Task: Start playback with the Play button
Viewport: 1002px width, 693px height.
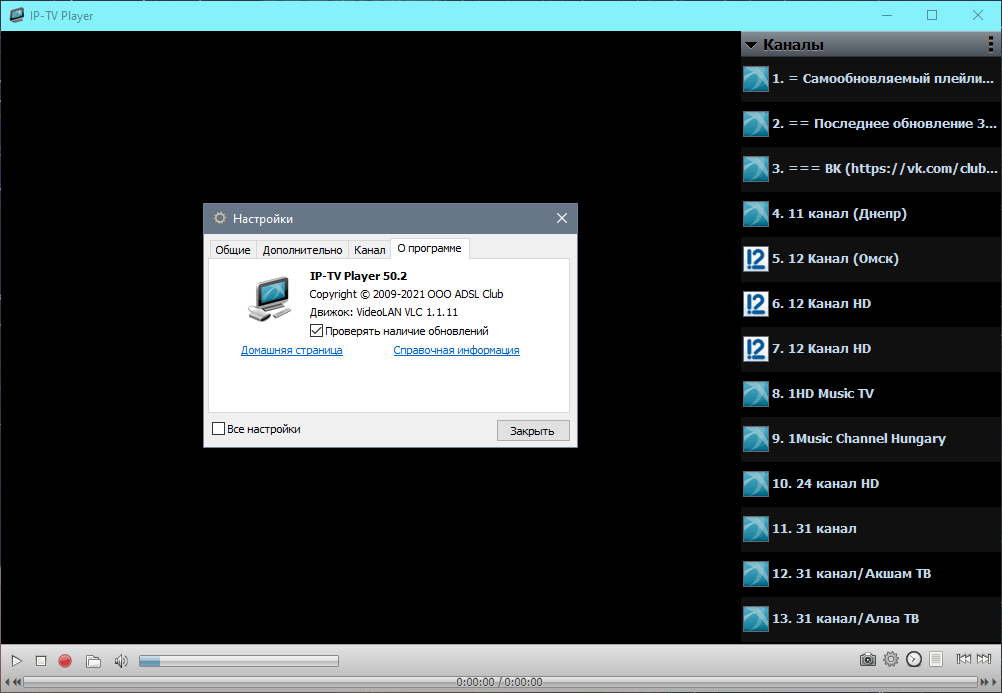Action: [17, 660]
